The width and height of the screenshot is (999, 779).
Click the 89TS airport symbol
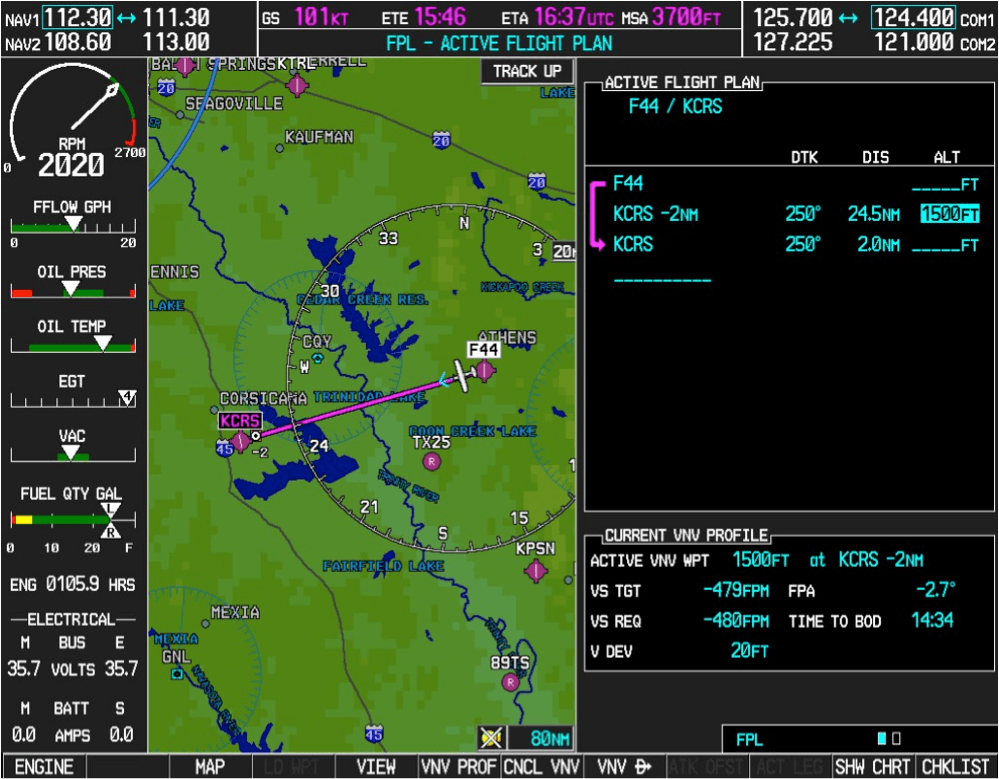click(510, 682)
